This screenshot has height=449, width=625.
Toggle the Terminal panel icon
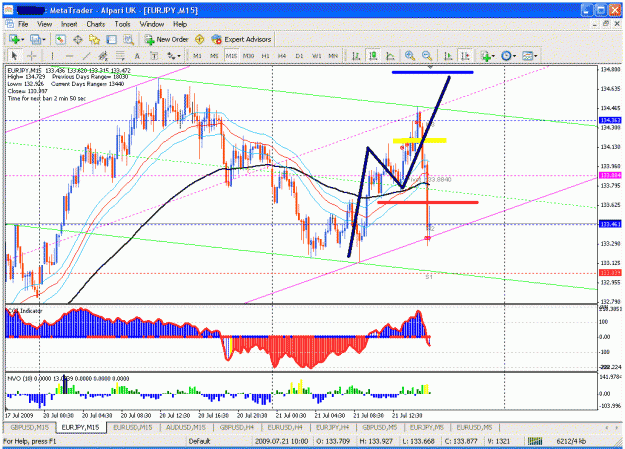(111, 39)
